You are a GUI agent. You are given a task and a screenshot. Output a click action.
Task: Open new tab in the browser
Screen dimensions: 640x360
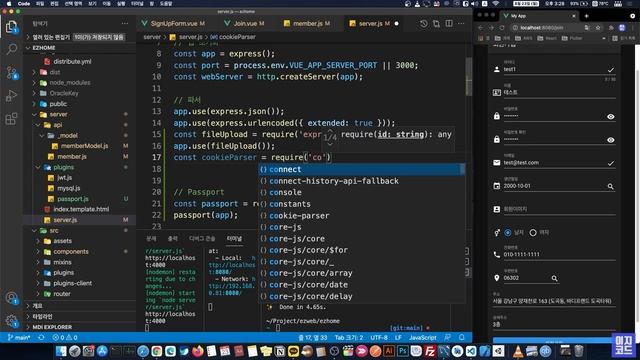point(587,16)
